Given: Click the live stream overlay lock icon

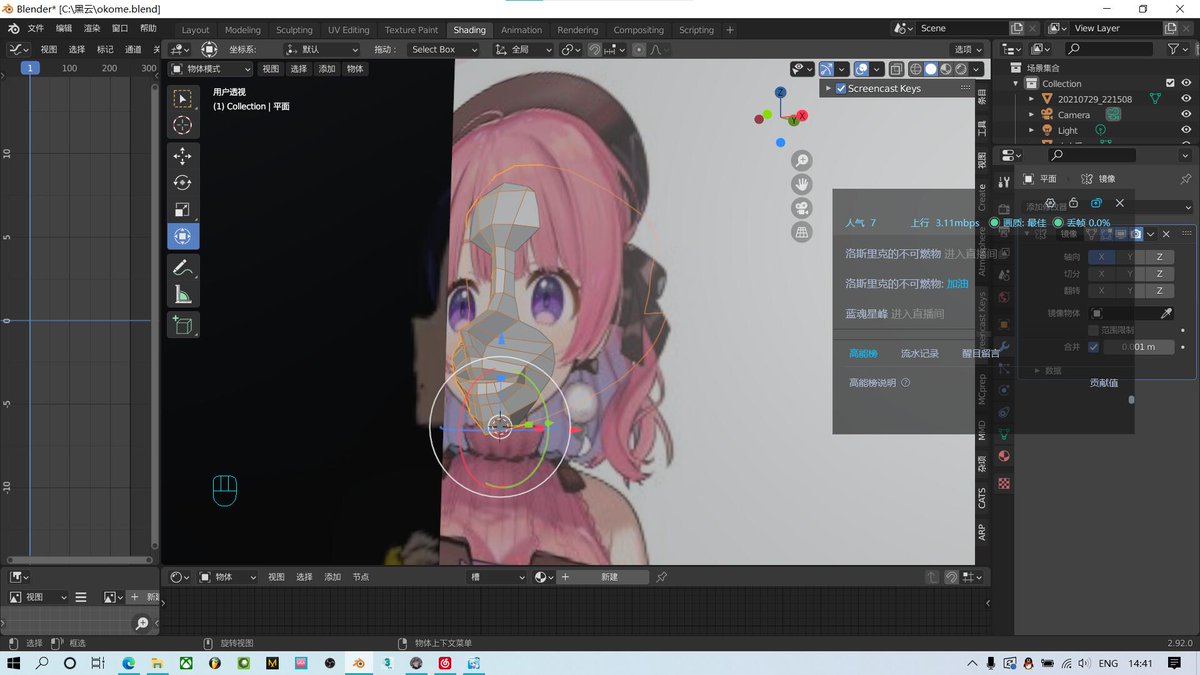Looking at the screenshot, I should [x=1073, y=203].
